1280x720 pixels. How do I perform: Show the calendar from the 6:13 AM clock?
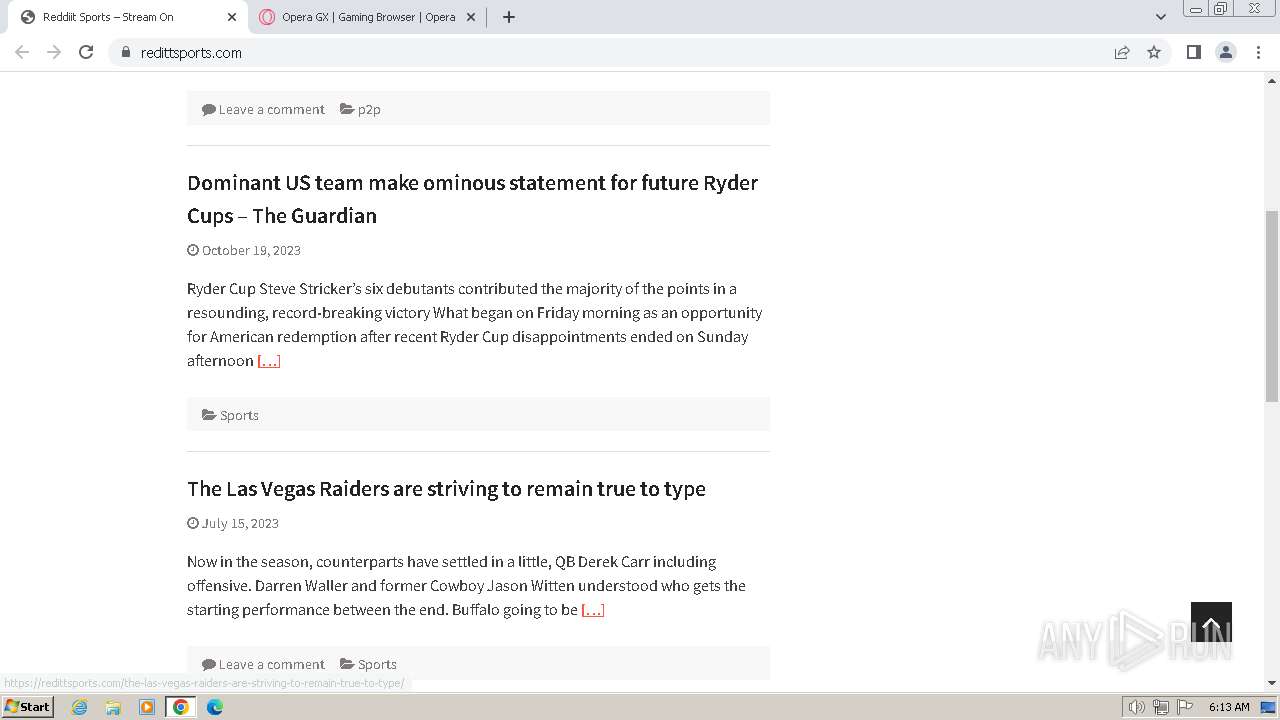(1229, 707)
